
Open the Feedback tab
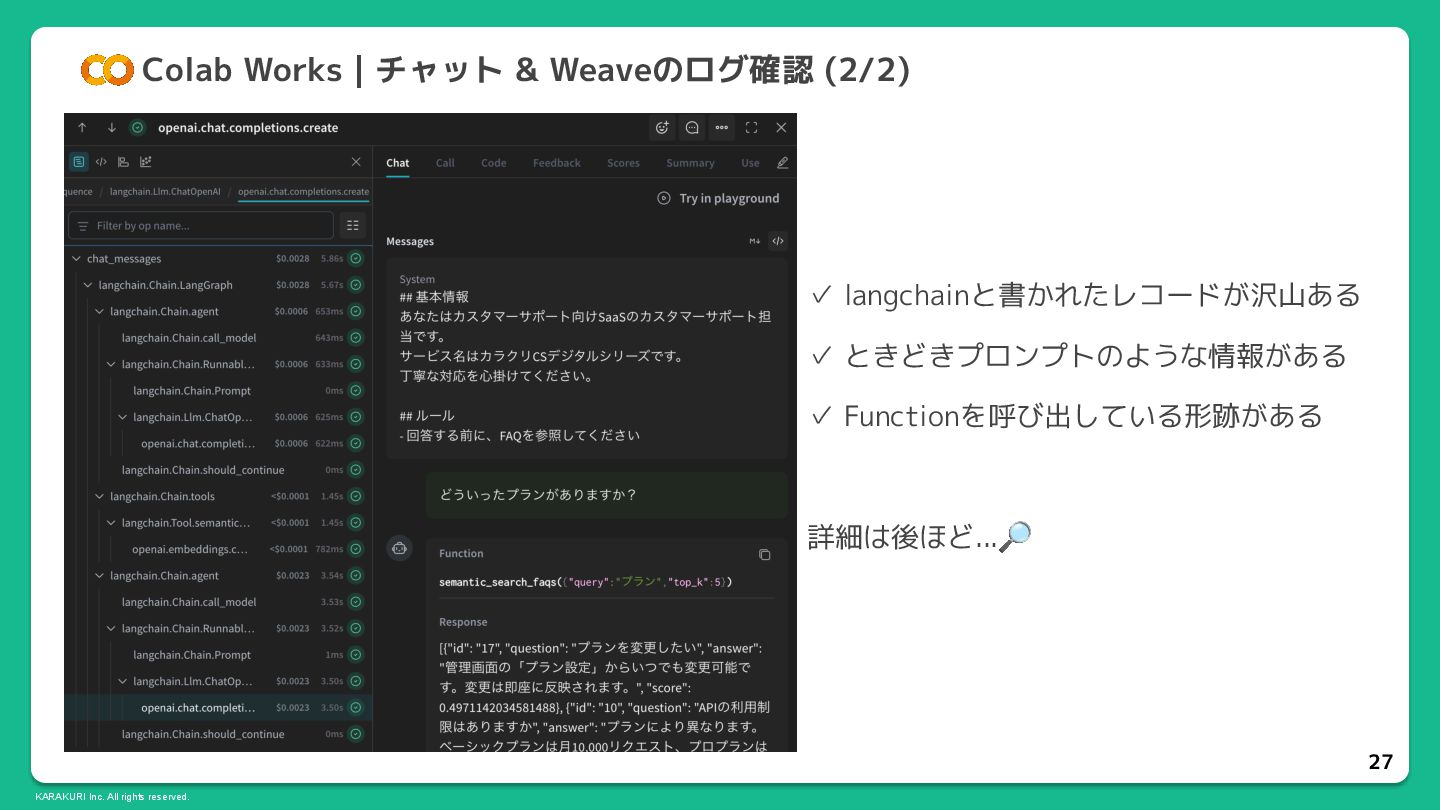coord(557,163)
